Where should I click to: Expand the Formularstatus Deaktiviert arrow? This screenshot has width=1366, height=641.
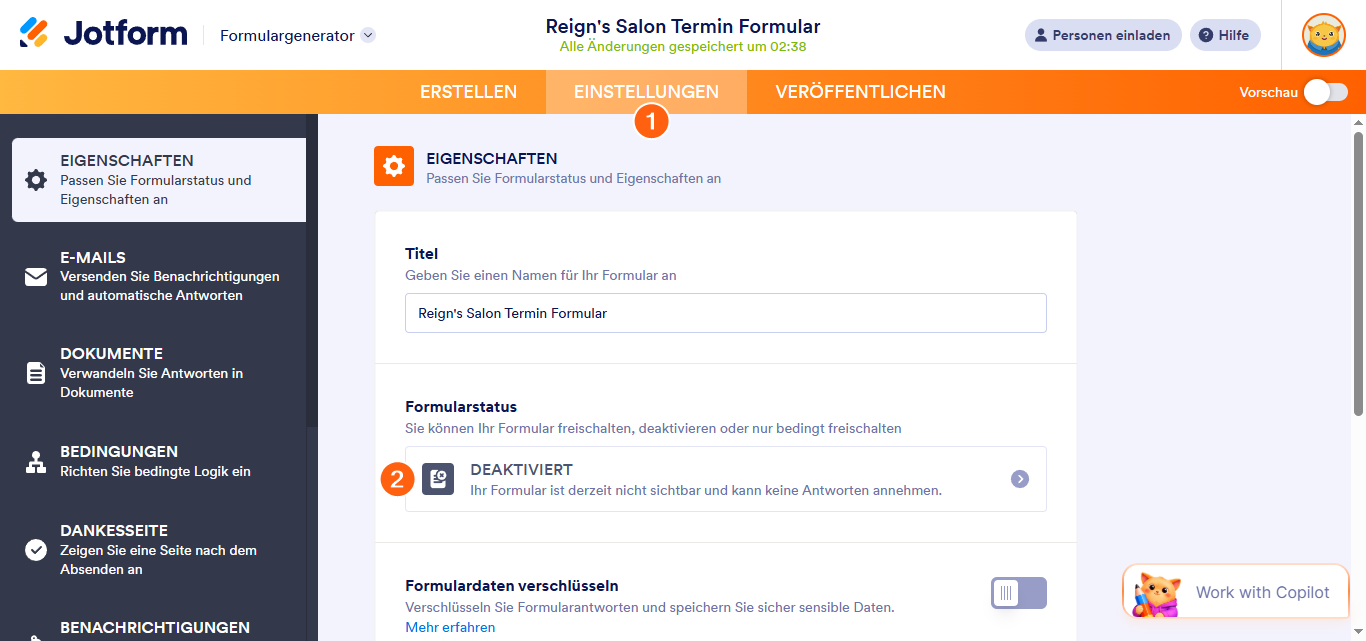tap(1019, 479)
